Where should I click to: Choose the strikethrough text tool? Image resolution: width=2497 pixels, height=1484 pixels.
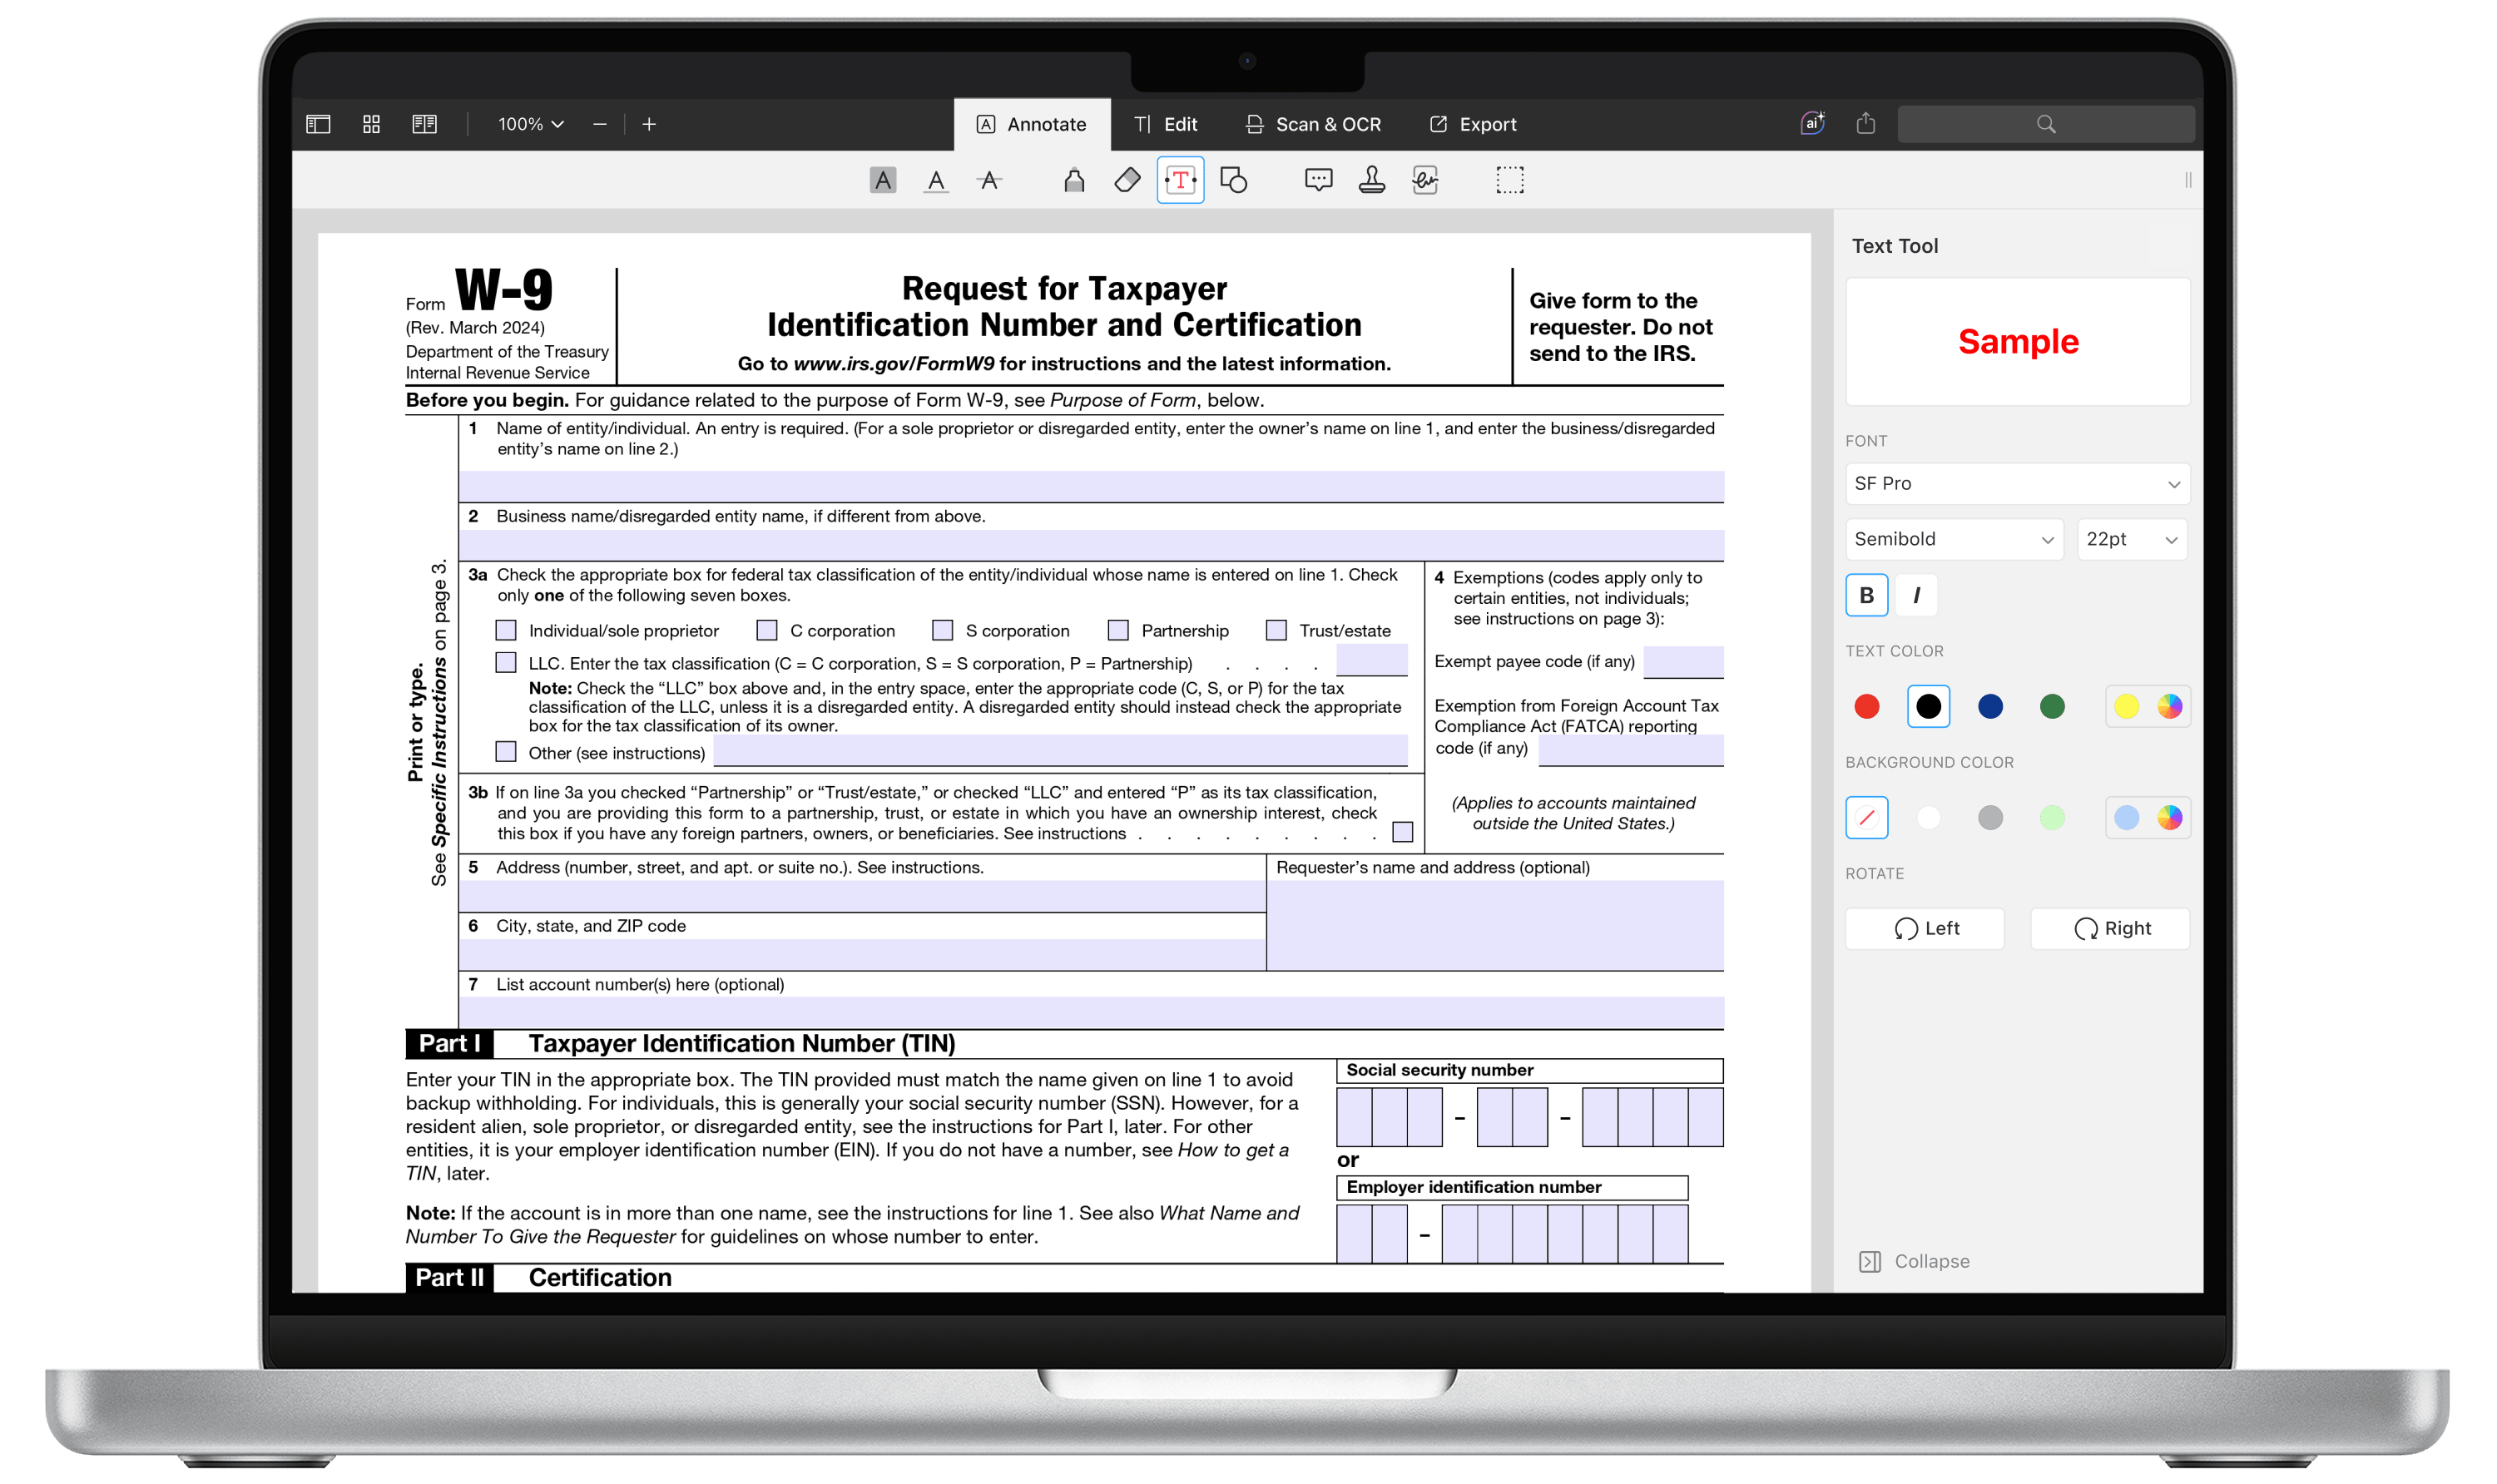click(x=989, y=180)
